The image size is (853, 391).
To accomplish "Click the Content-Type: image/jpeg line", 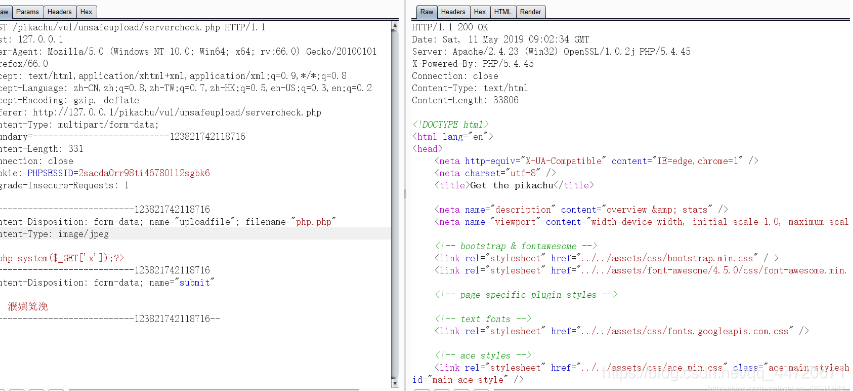I will pos(54,234).
